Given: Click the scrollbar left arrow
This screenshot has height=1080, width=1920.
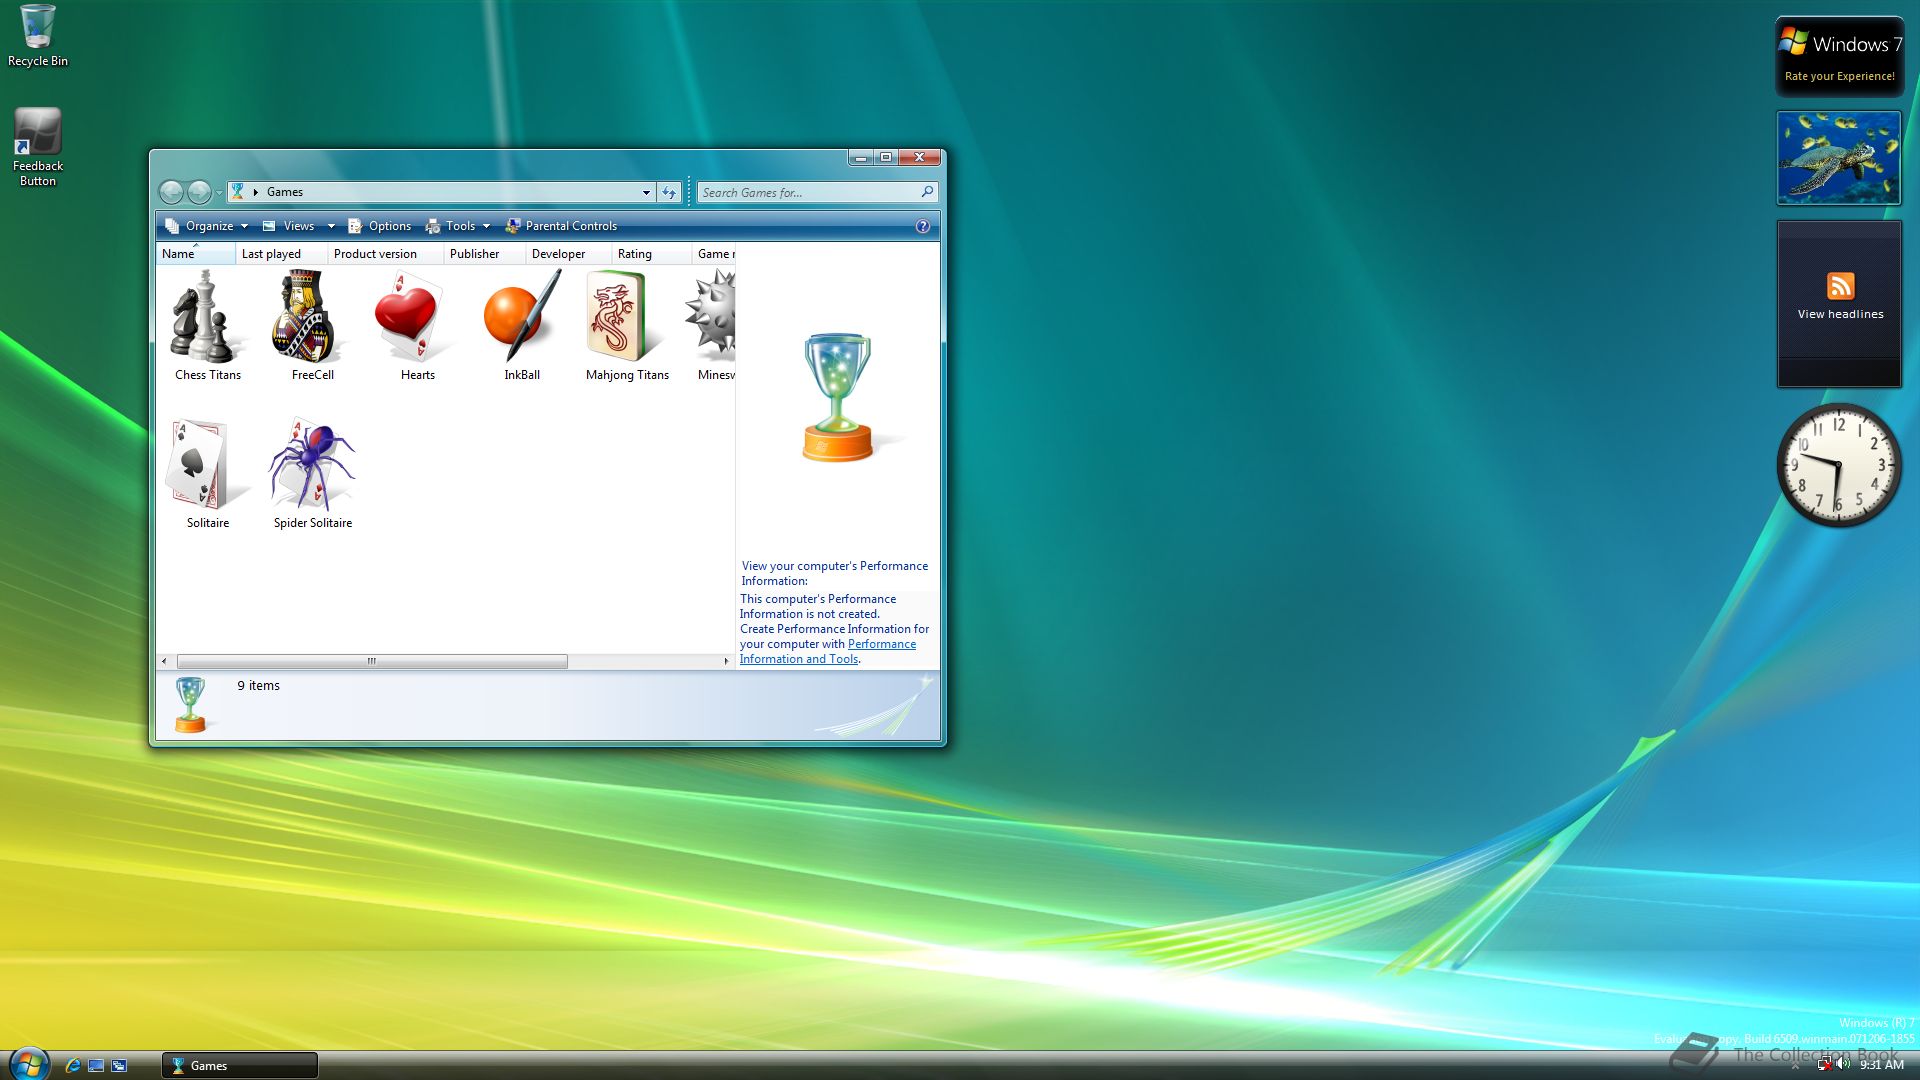Looking at the screenshot, I should [164, 661].
